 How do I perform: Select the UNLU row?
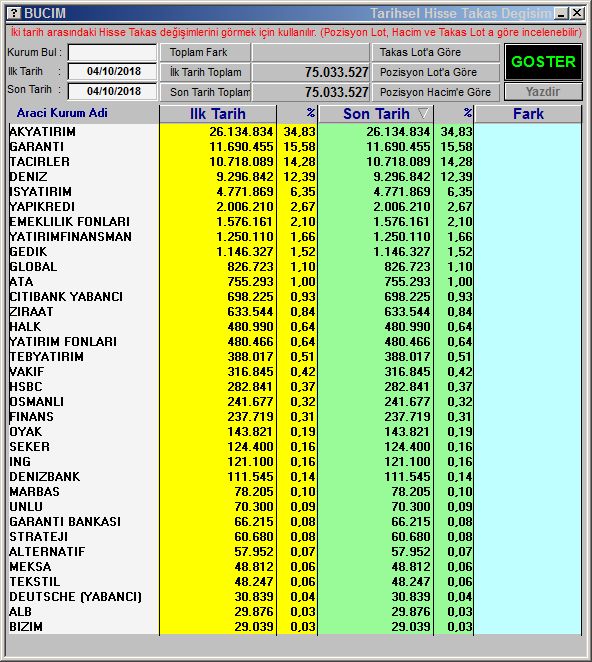click(295, 507)
